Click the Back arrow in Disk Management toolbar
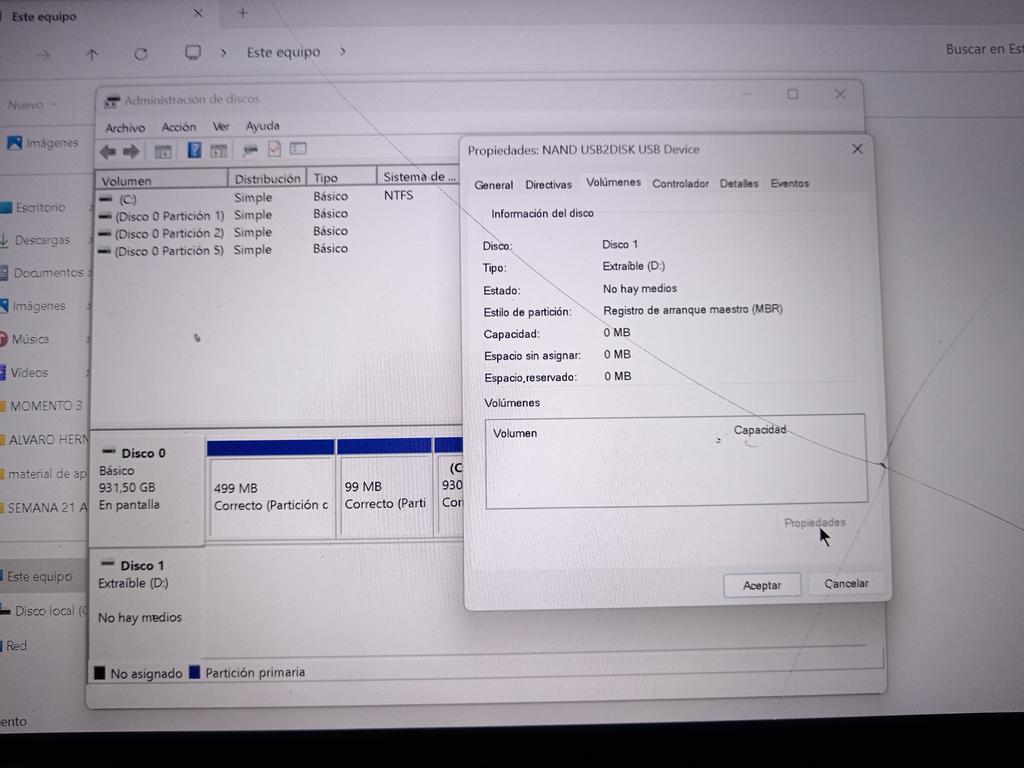Viewport: 1024px width, 768px height. tap(107, 151)
